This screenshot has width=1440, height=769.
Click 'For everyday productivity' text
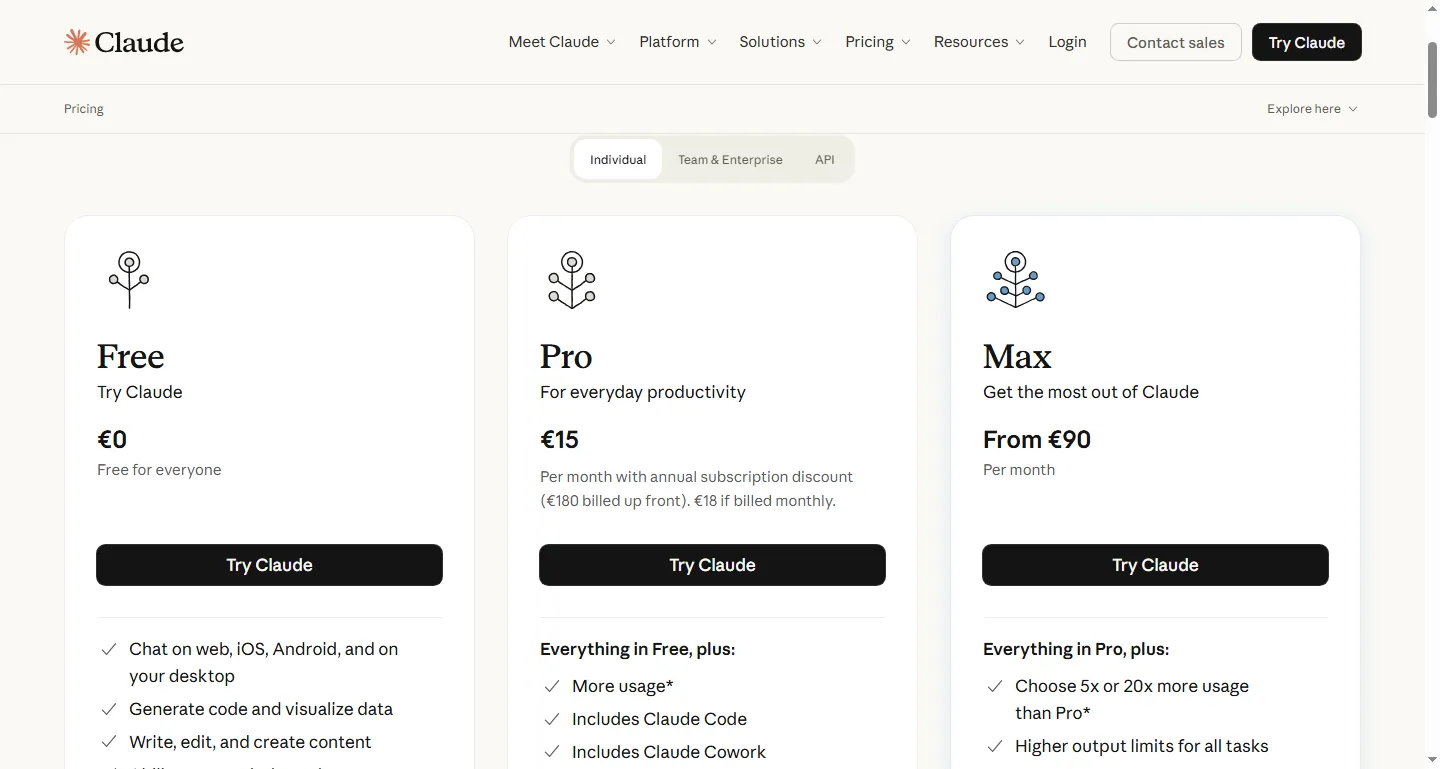pyautogui.click(x=643, y=392)
